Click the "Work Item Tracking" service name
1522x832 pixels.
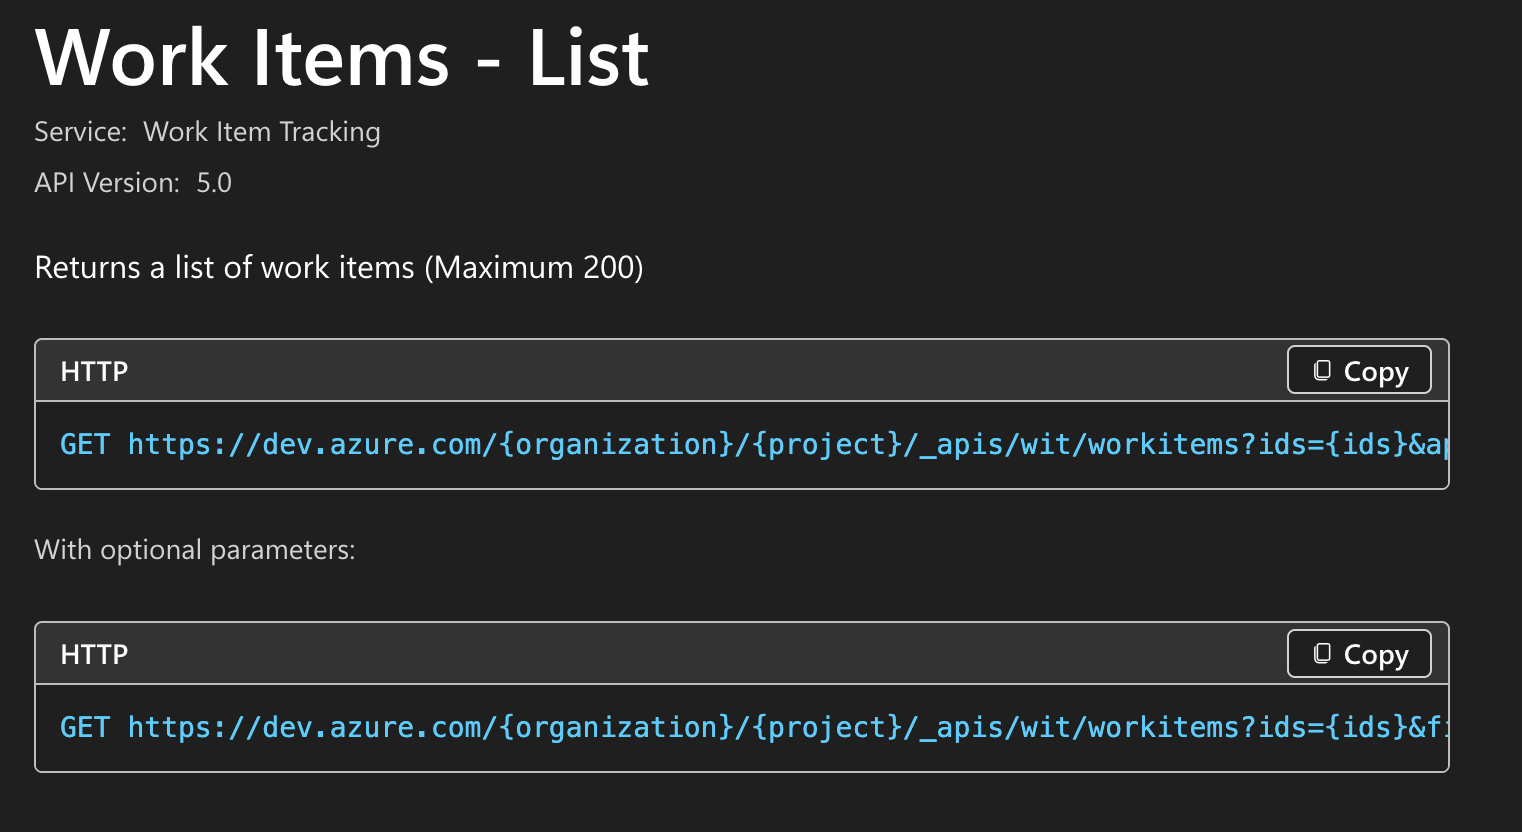point(262,132)
